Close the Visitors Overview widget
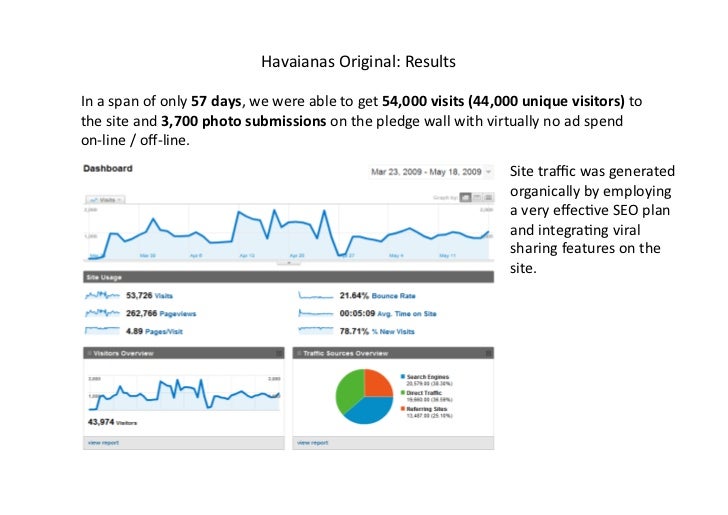 pos(279,354)
